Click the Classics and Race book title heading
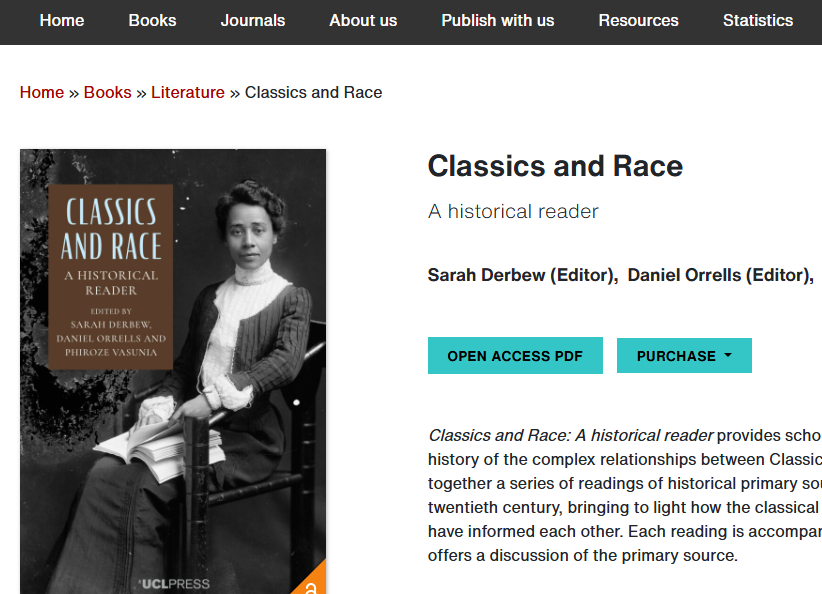 pos(555,166)
